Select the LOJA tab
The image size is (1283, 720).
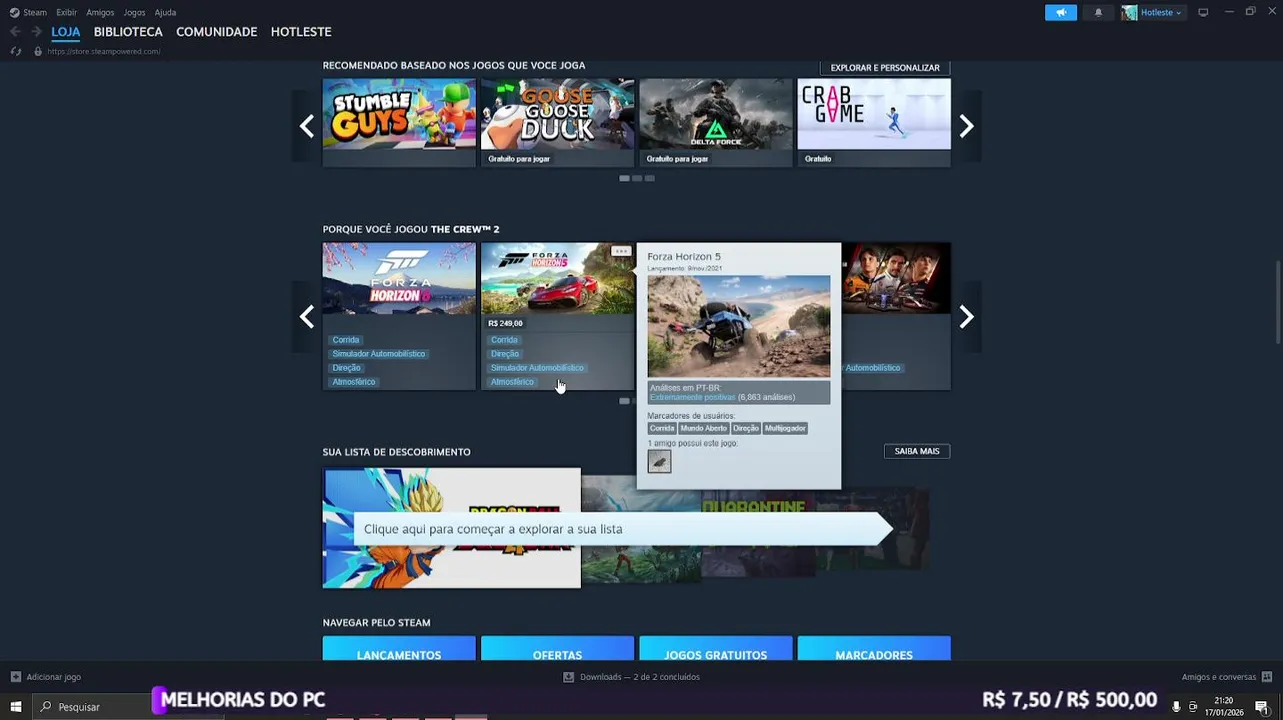click(x=65, y=32)
